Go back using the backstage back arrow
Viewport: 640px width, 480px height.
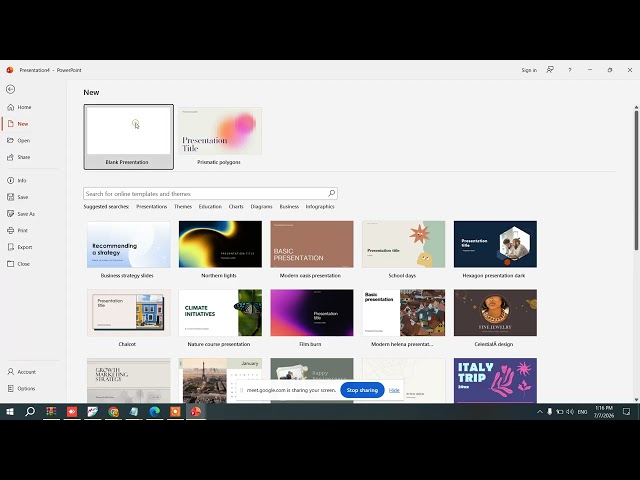click(x=11, y=89)
